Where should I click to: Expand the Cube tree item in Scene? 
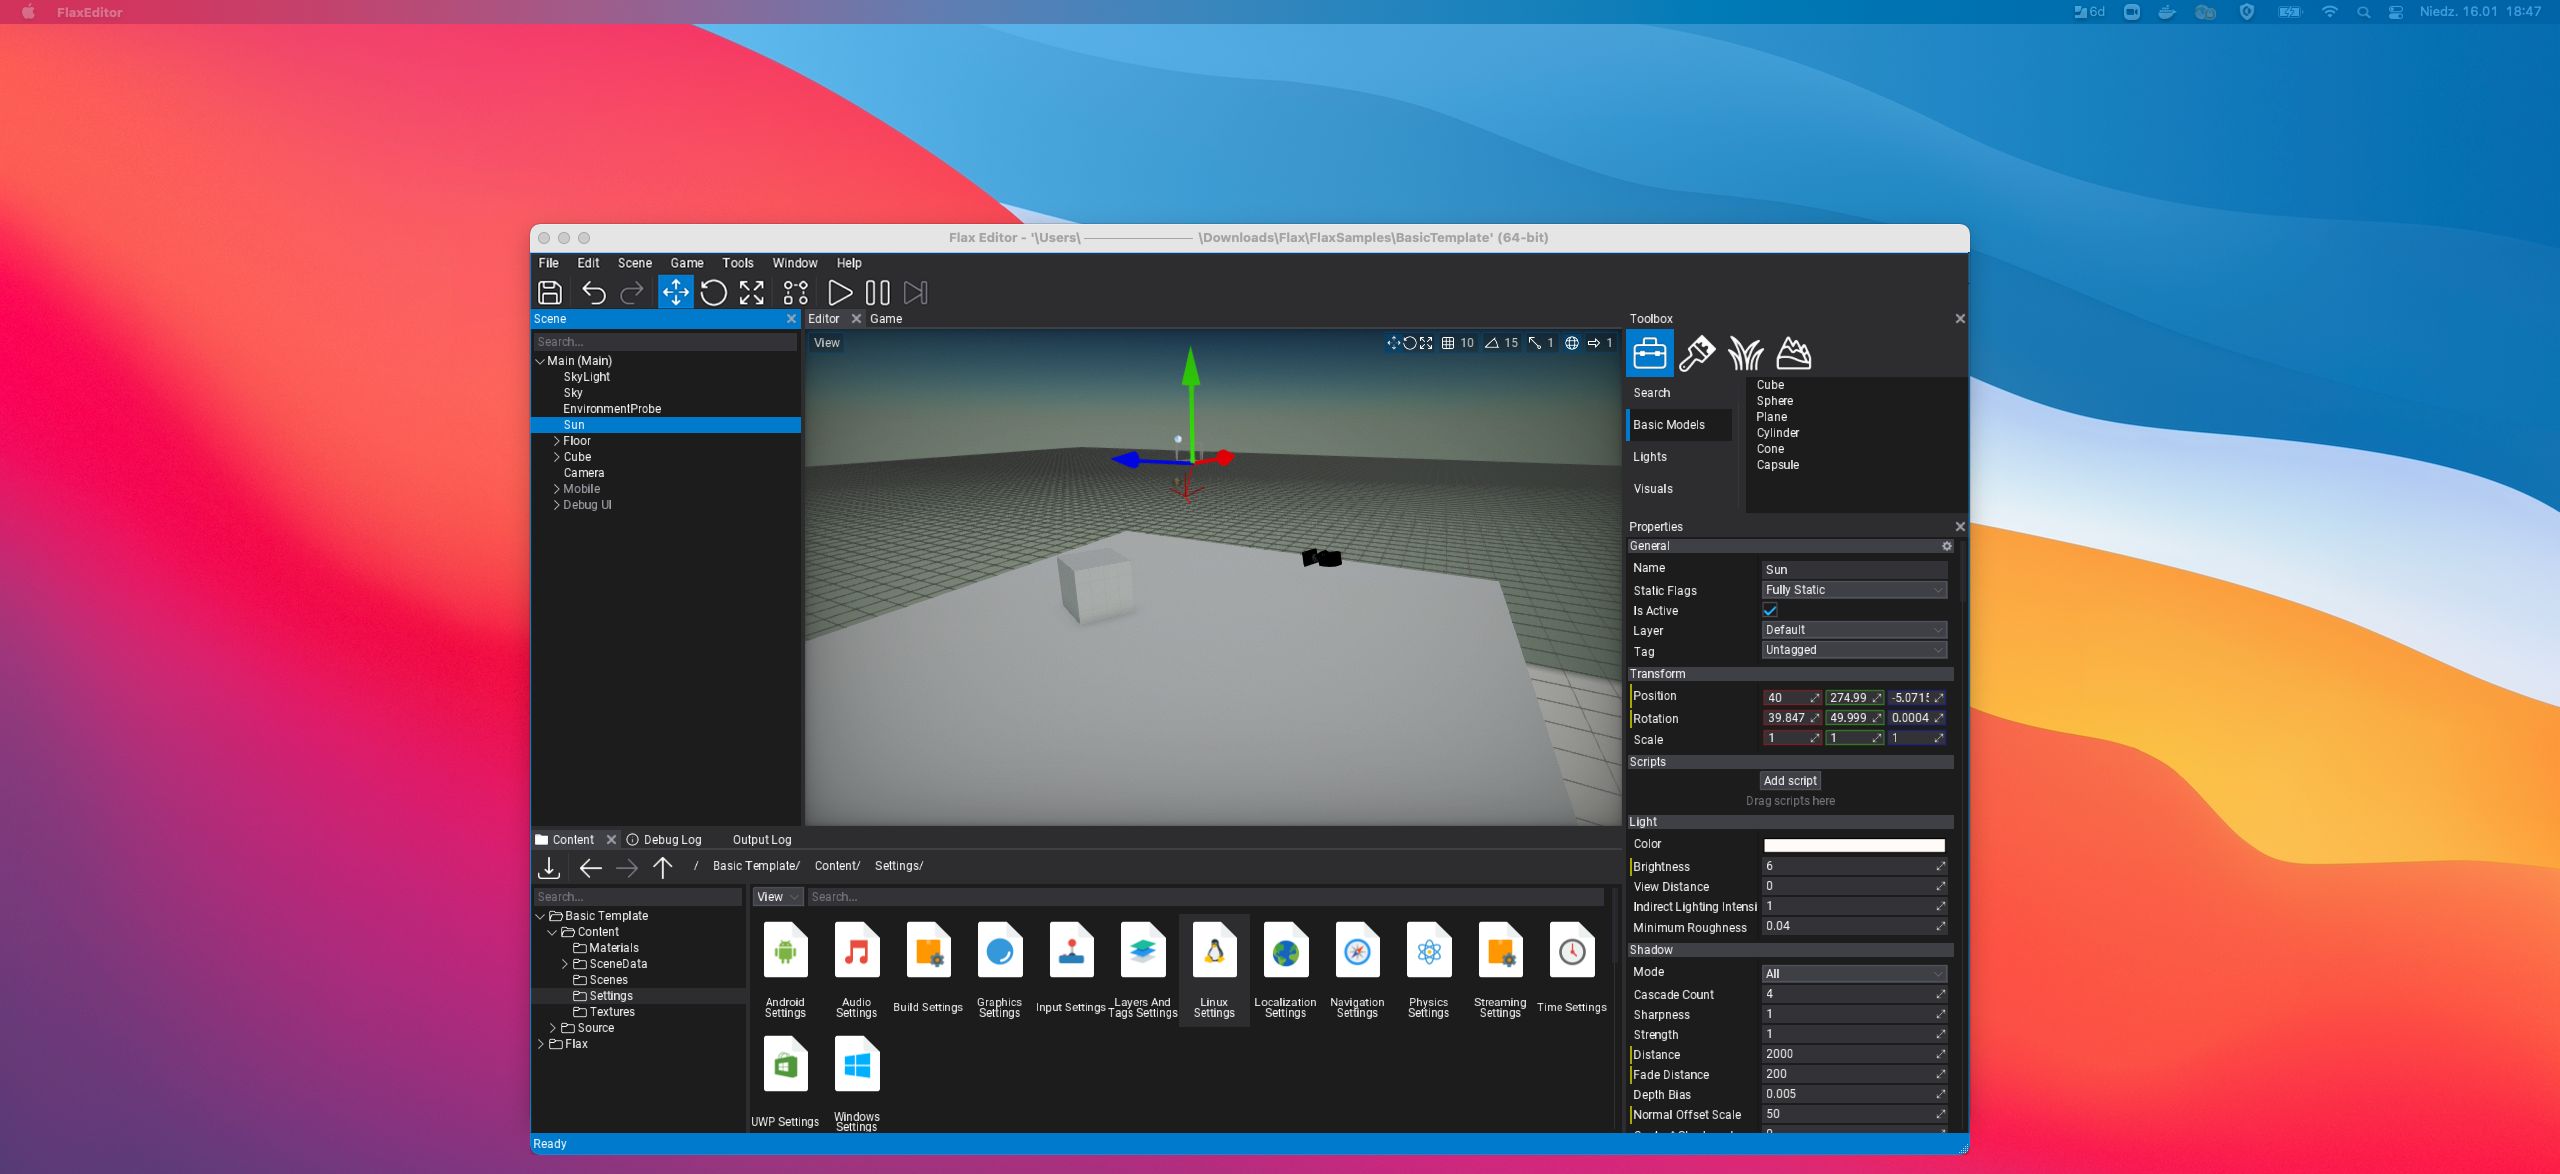(x=557, y=456)
